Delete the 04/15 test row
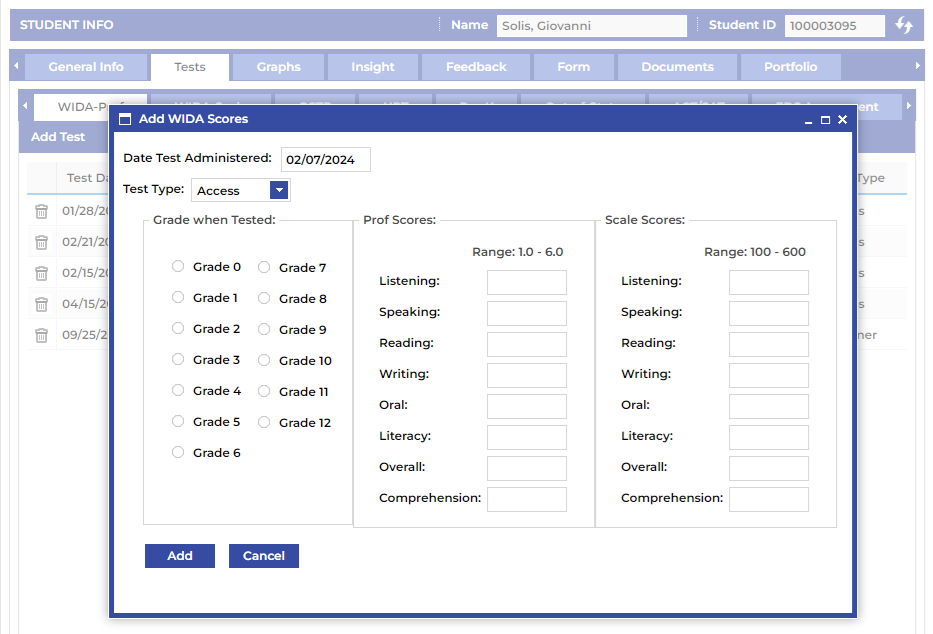The image size is (933, 634). (41, 304)
